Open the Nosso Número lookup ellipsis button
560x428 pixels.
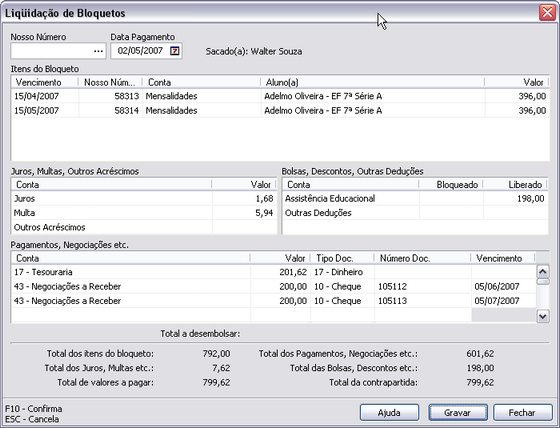(98, 51)
